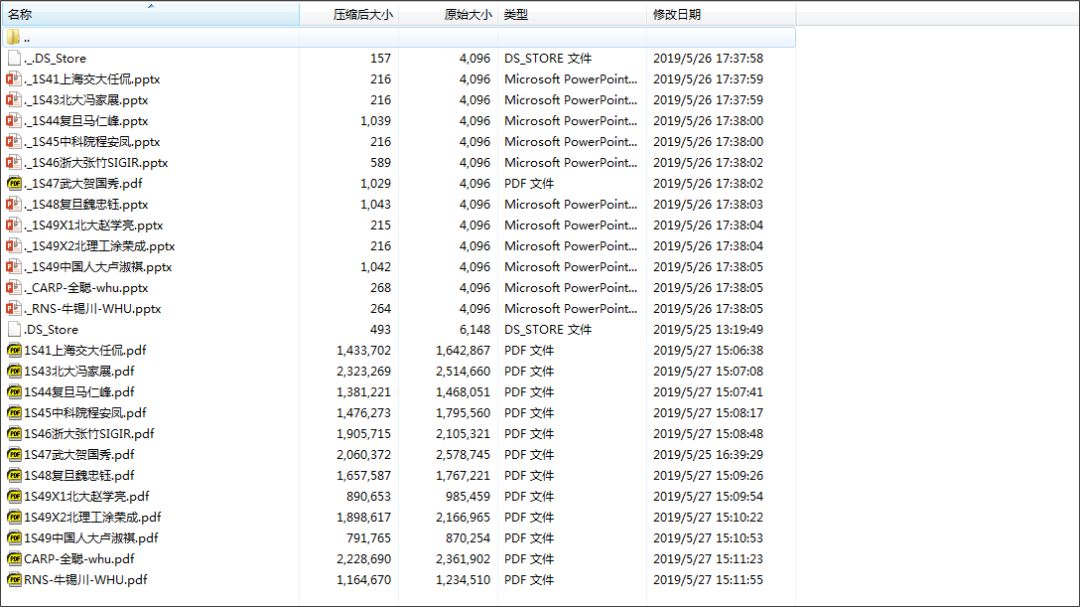
Task: Click original size value 2,578,745
Action: (463, 455)
